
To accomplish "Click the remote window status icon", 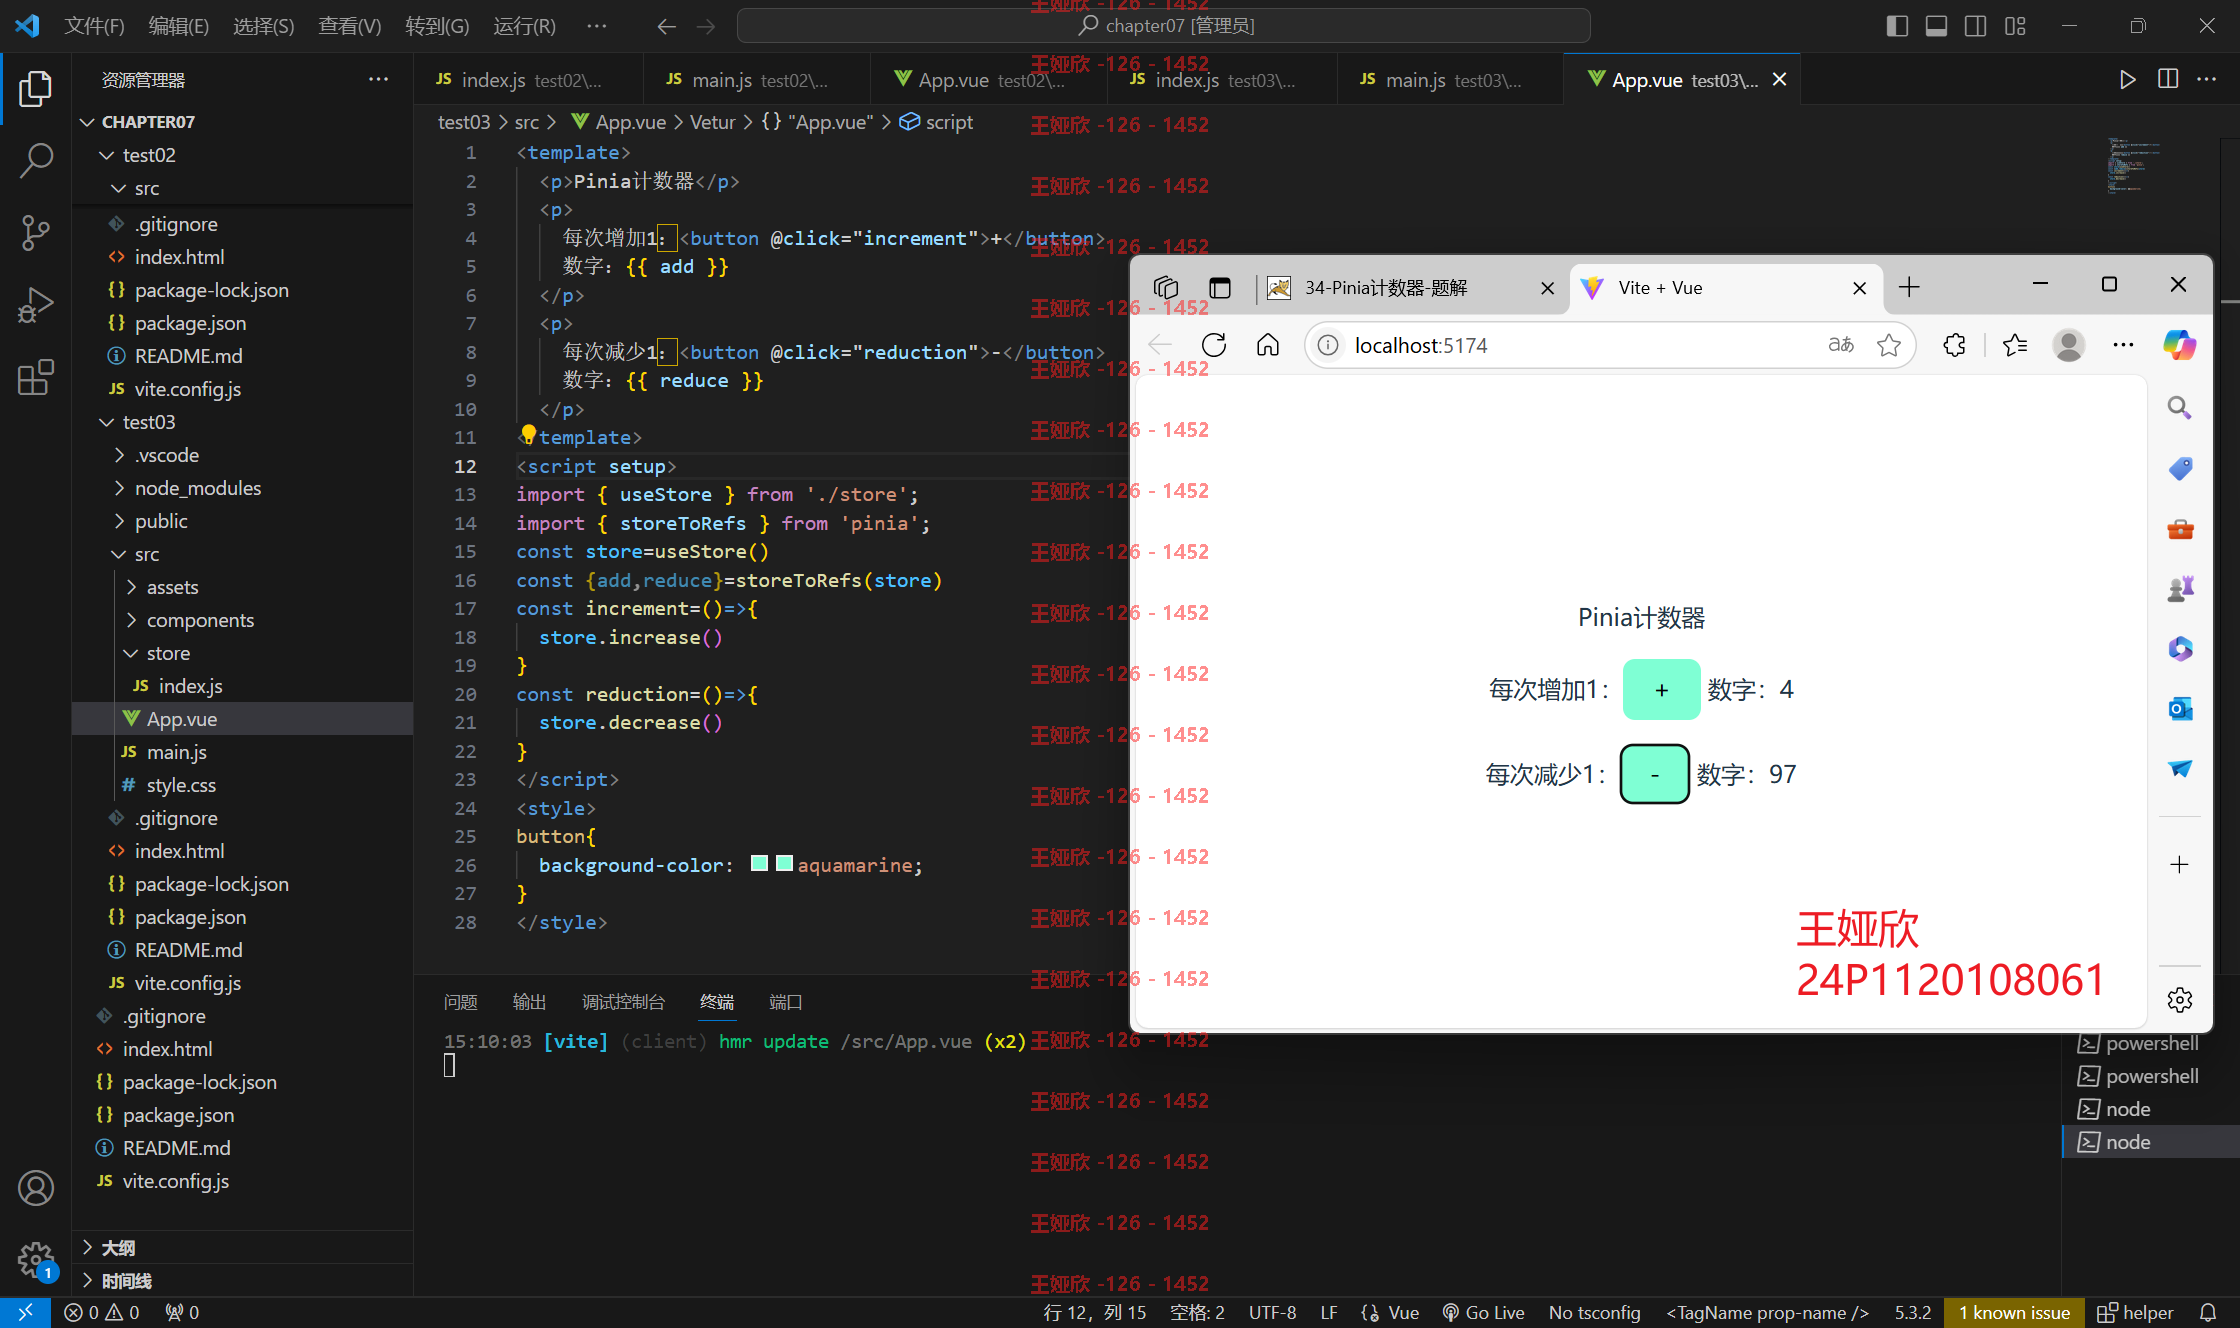I will (x=25, y=1312).
